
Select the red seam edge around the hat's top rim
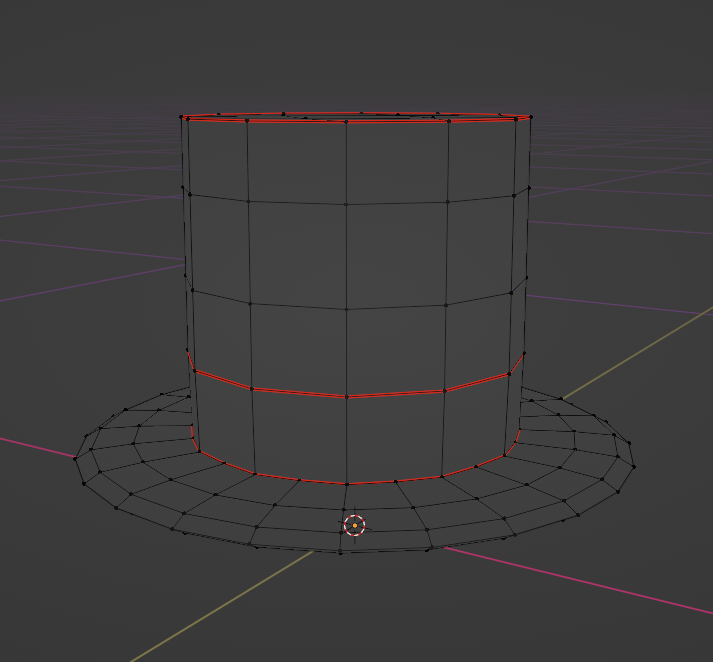click(356, 117)
